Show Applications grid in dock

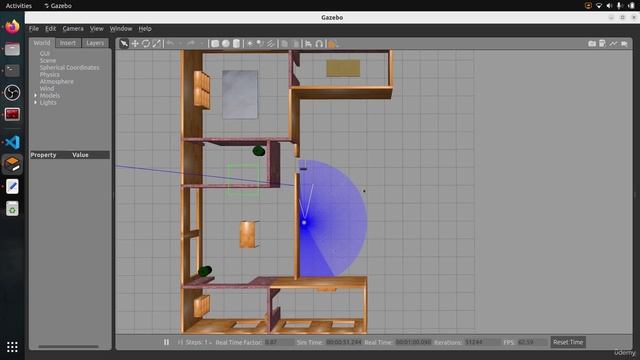pyautogui.click(x=12, y=347)
